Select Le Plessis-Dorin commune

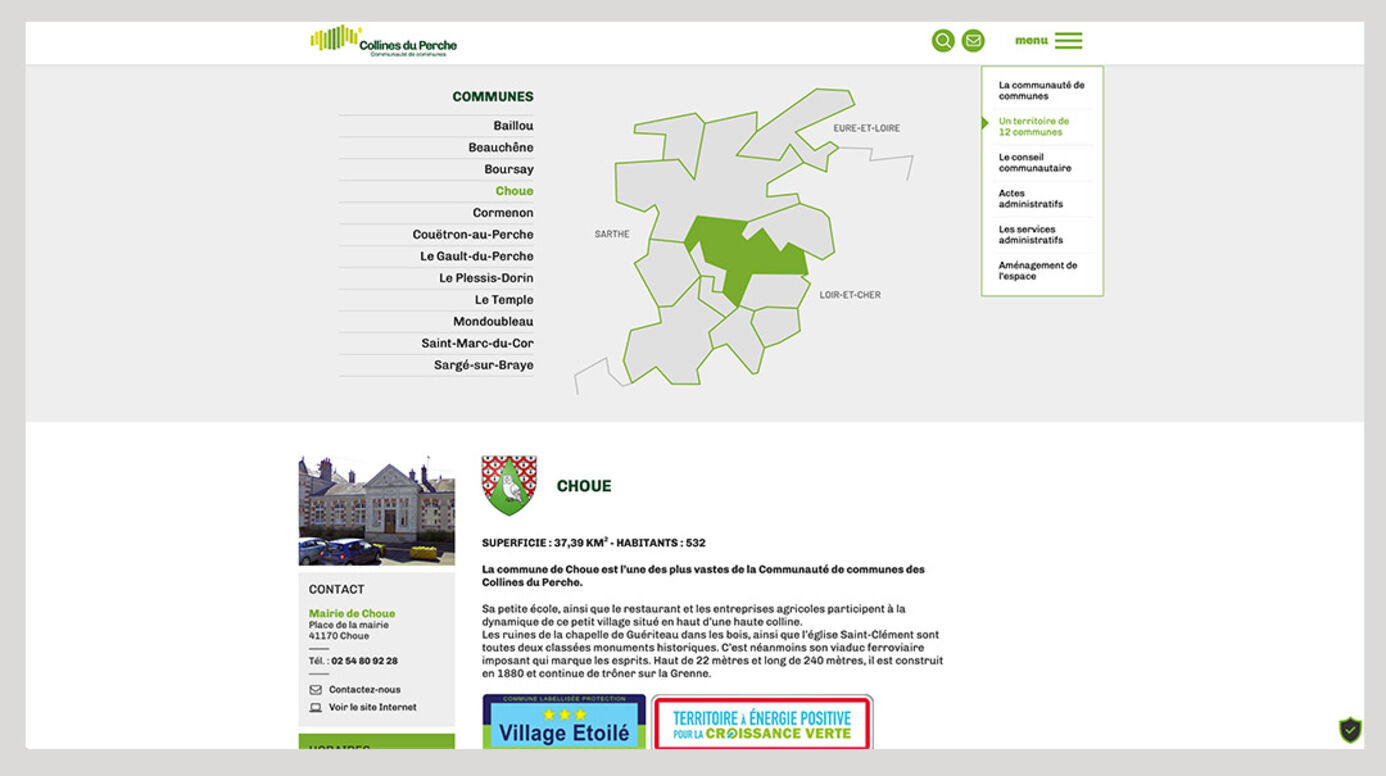(486, 278)
